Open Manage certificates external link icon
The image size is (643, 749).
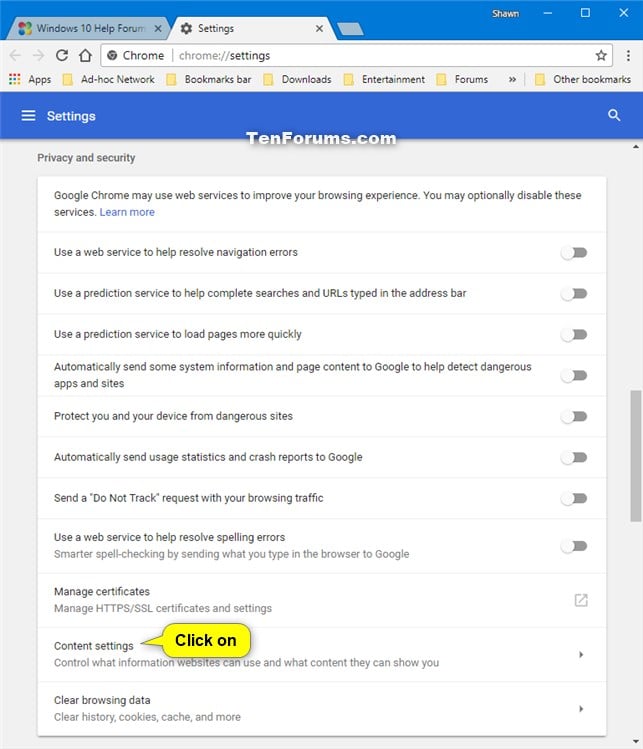tap(581, 600)
